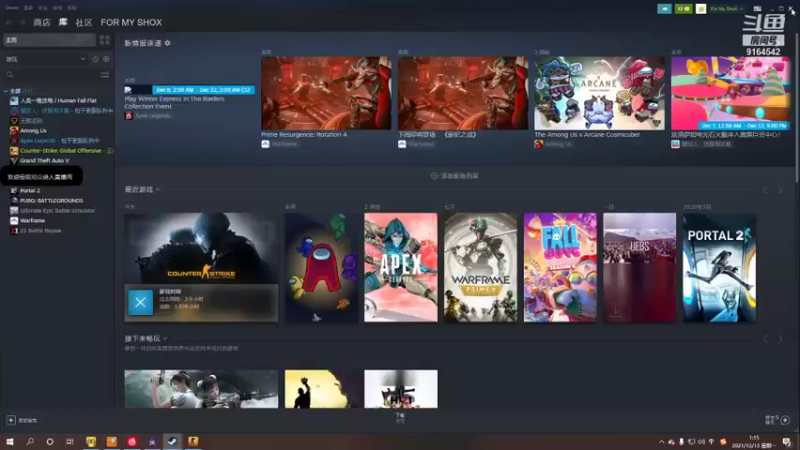The width and height of the screenshot is (800, 450).
Task: Select Counter-Strike: Global Offensive in list
Action: [62, 151]
